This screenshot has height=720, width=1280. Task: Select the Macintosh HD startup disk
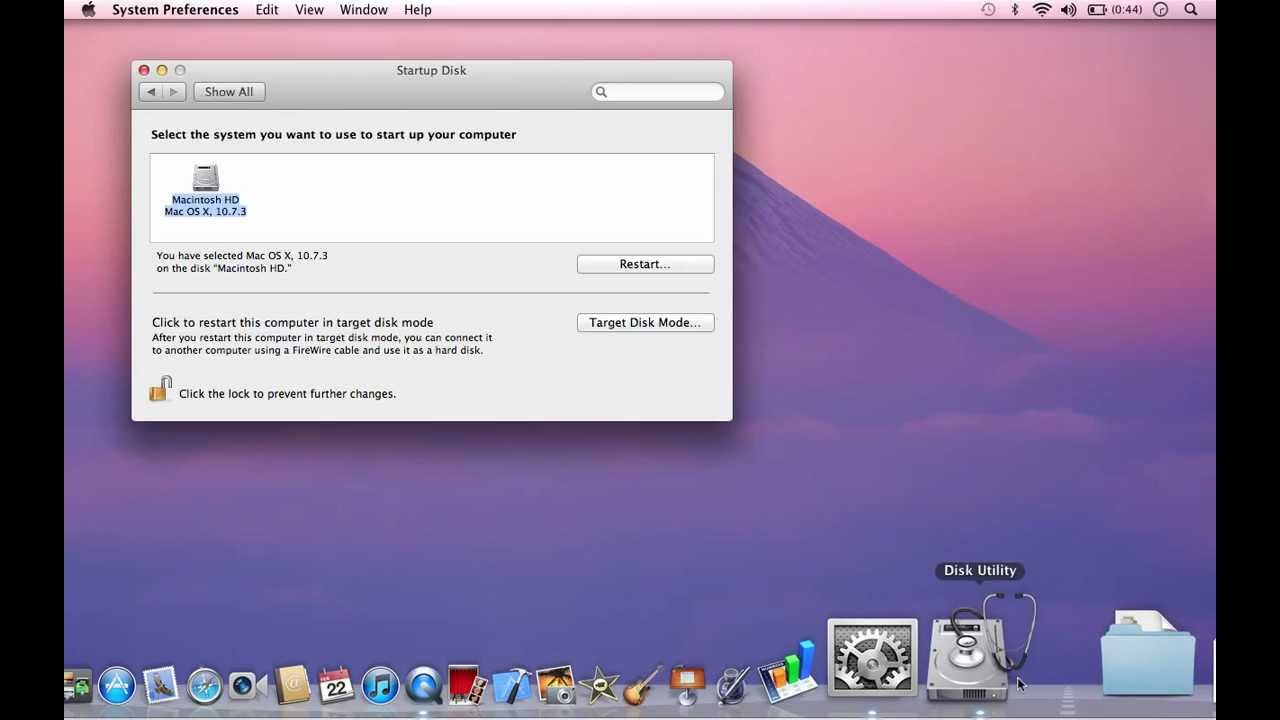(x=205, y=190)
